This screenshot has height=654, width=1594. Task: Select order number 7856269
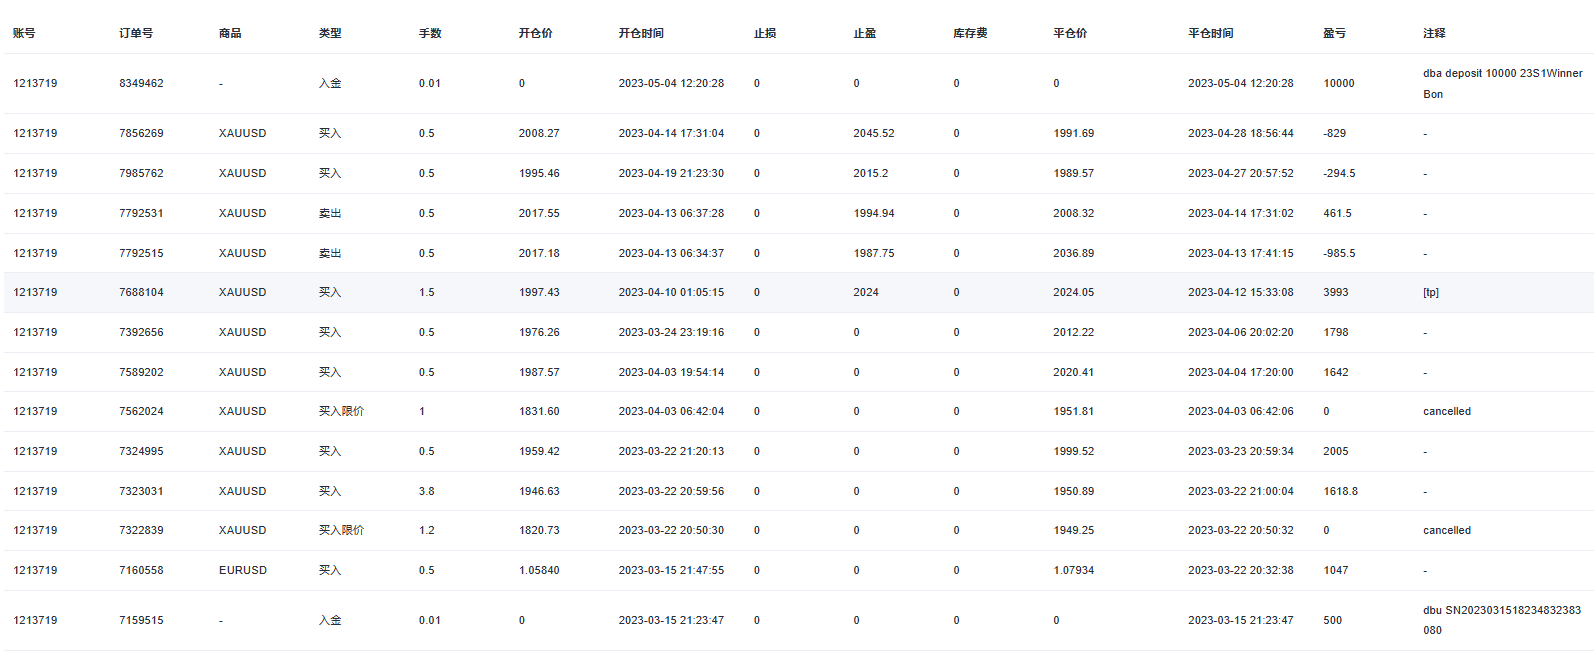141,133
